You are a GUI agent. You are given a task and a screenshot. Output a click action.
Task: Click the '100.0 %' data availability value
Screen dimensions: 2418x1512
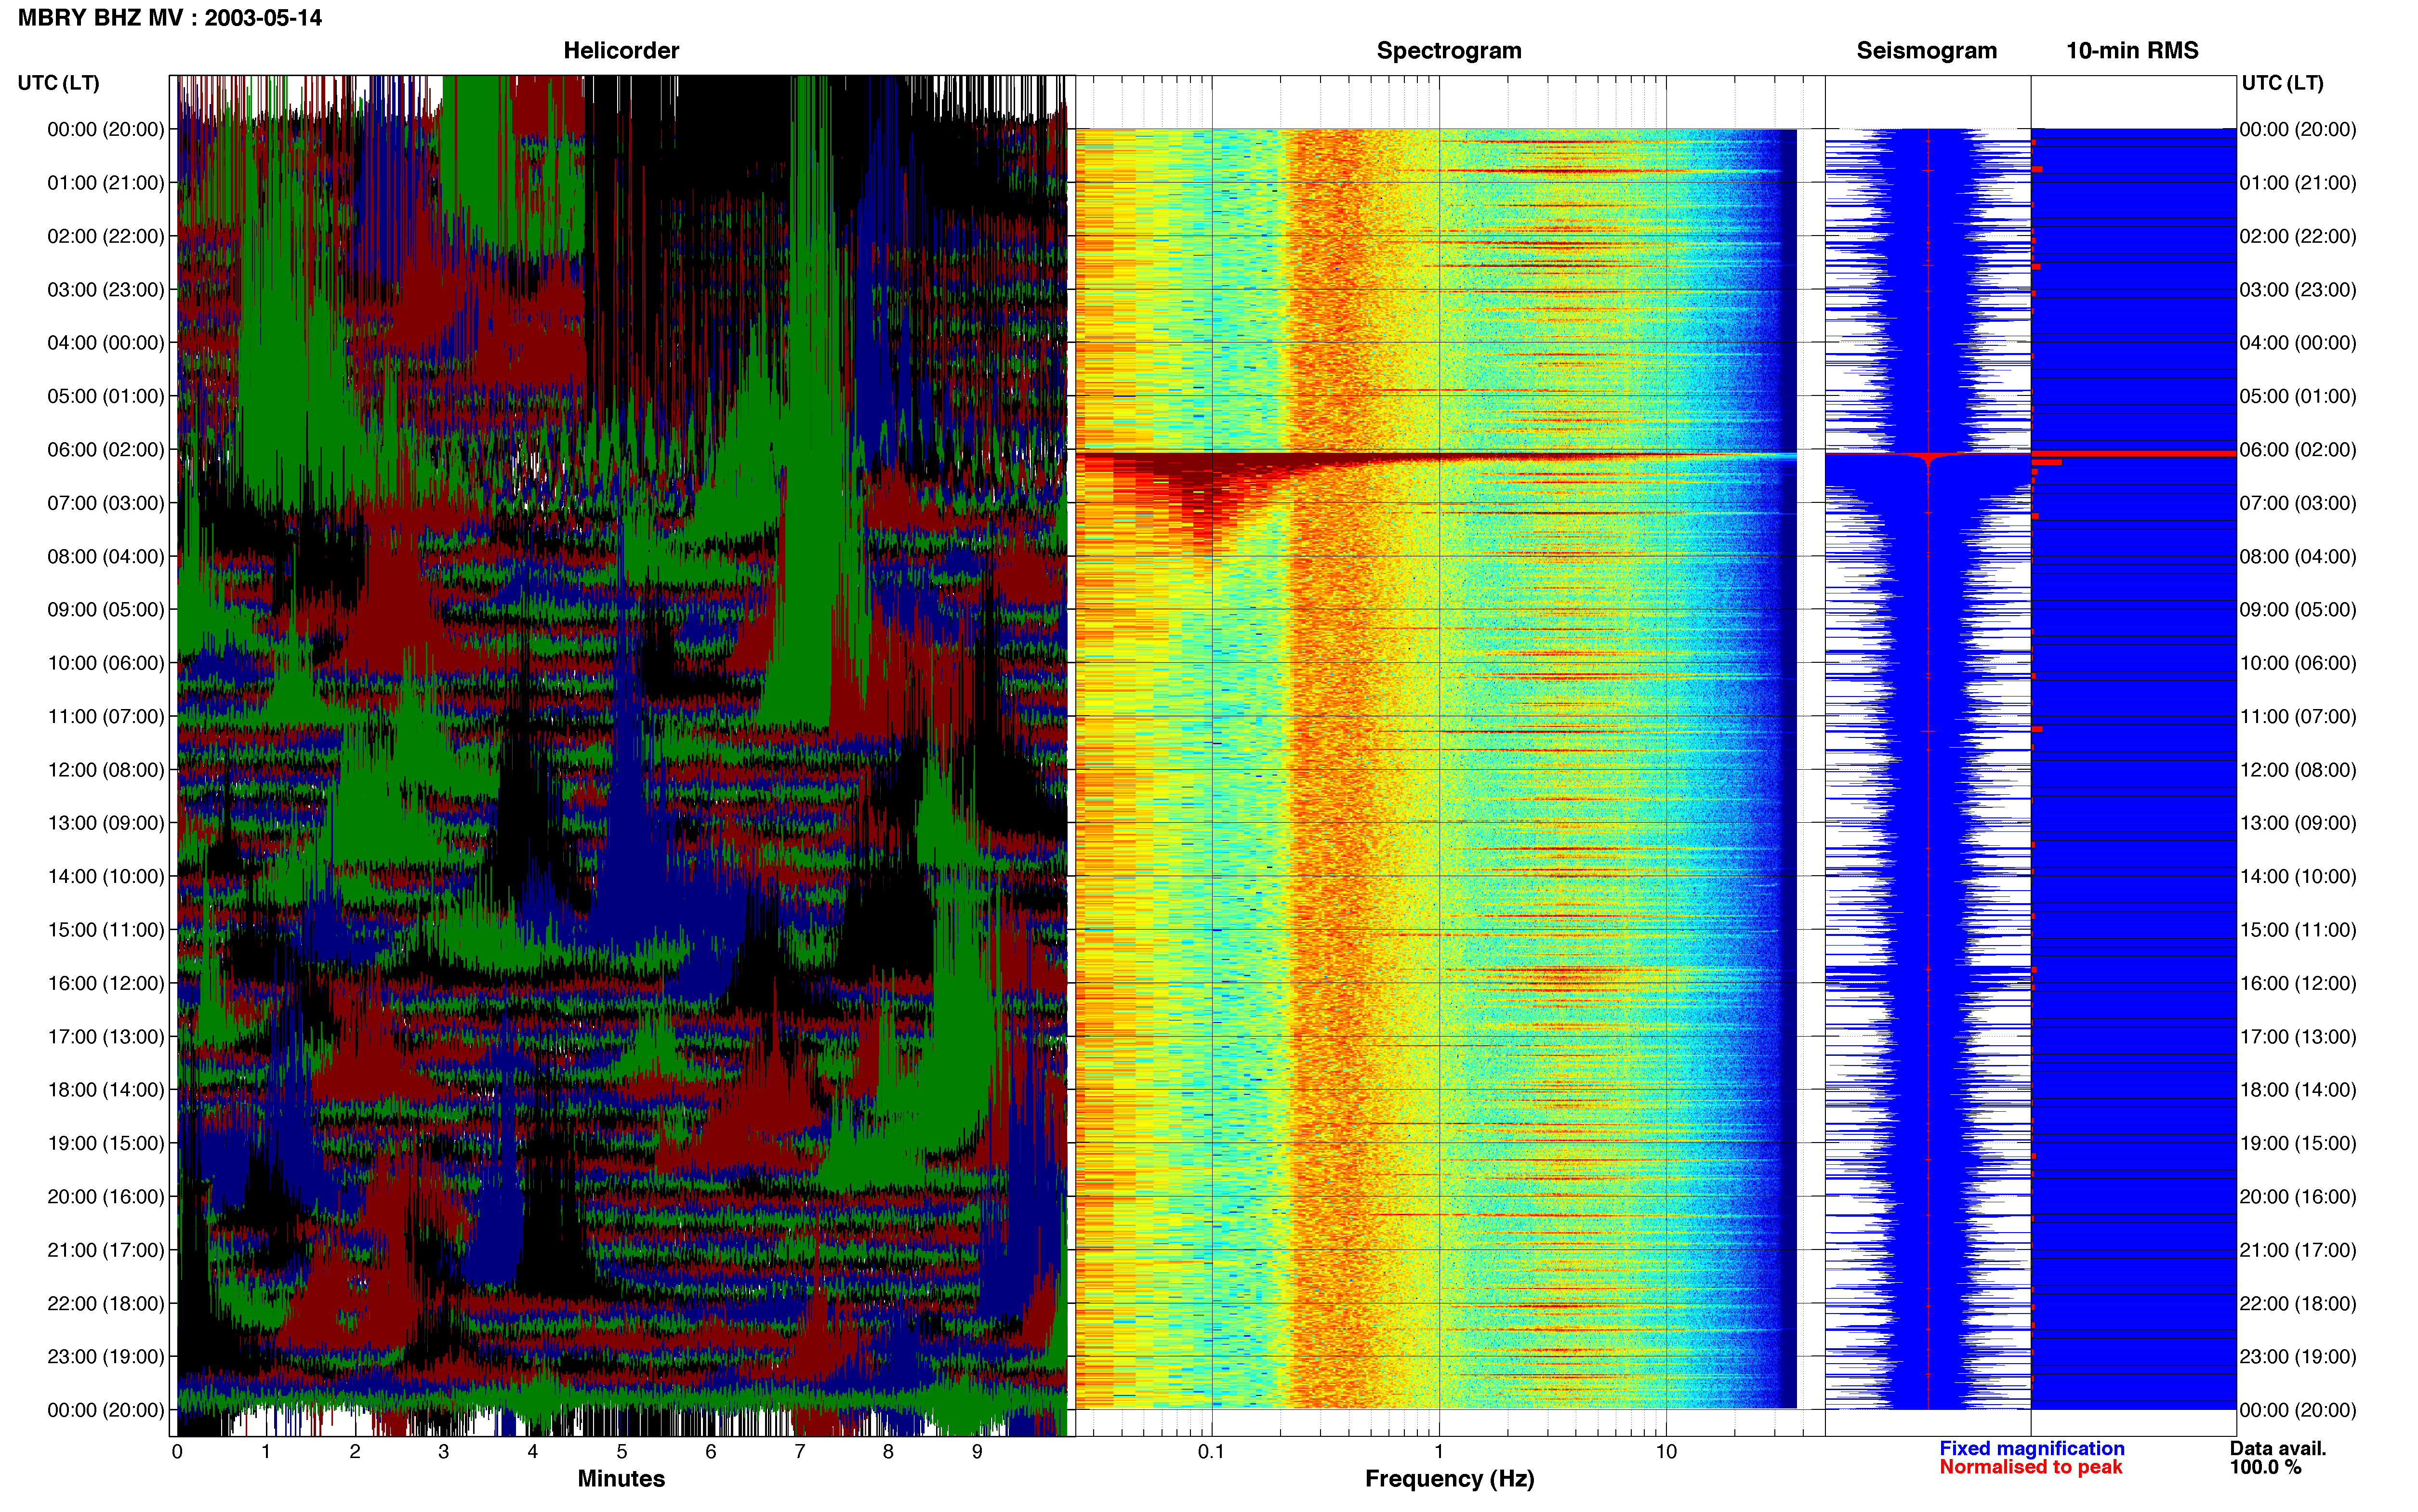2265,1468
